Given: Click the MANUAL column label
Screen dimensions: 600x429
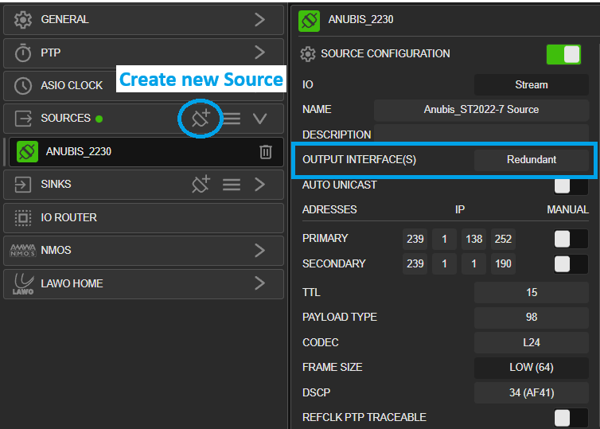Looking at the screenshot, I should (567, 210).
